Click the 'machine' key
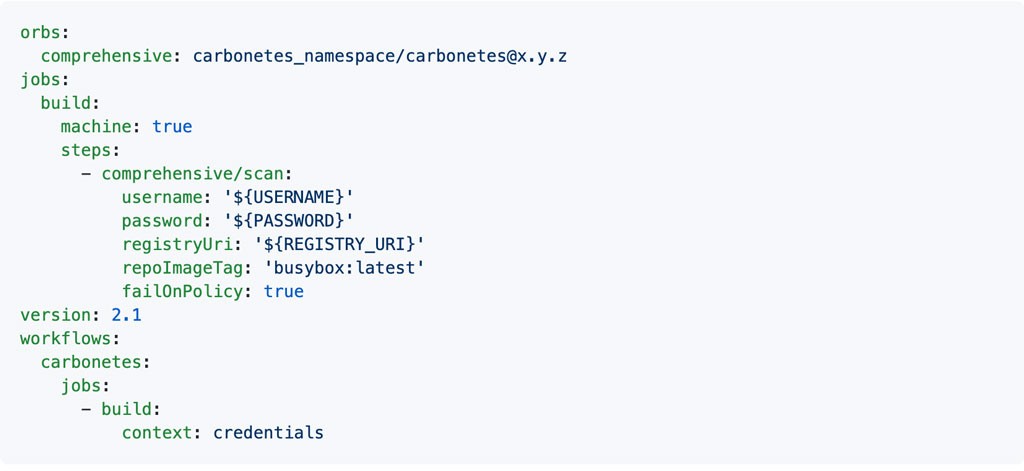 point(96,127)
